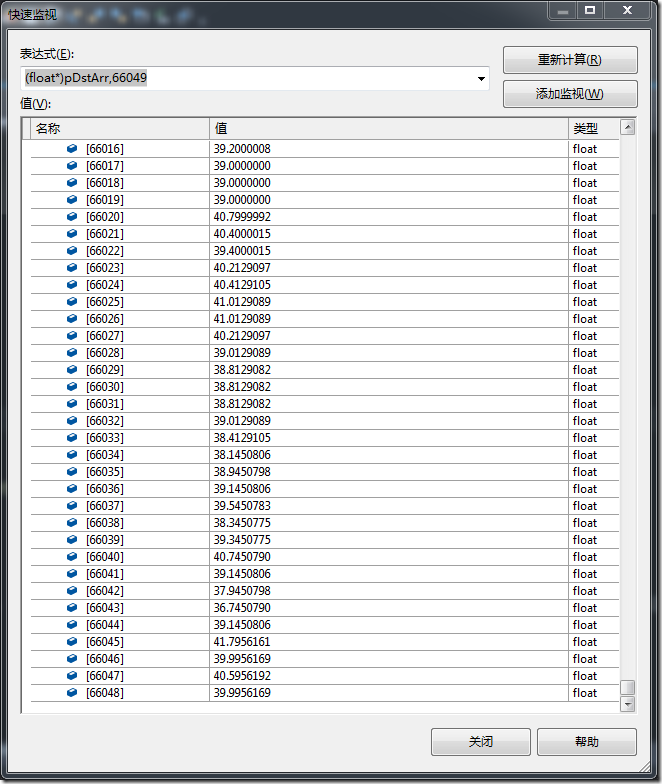
Task: Select row name [66031]
Action: point(104,404)
